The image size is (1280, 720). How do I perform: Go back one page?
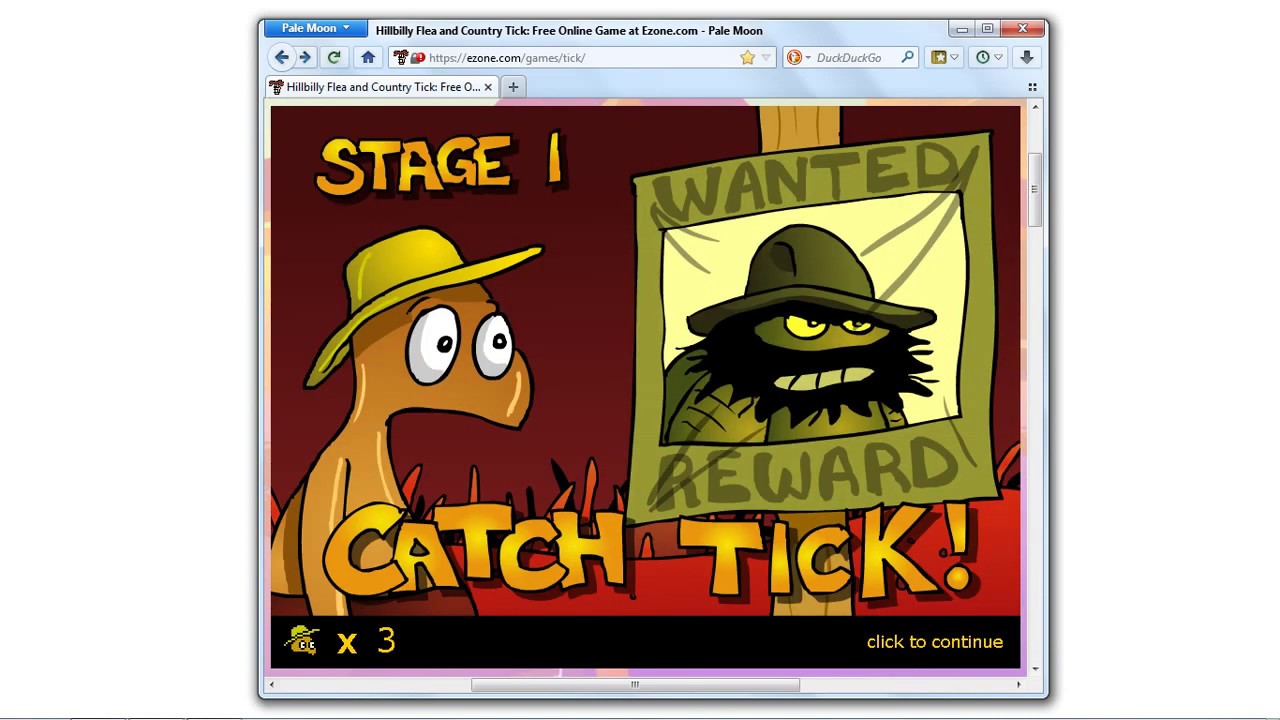pos(282,57)
